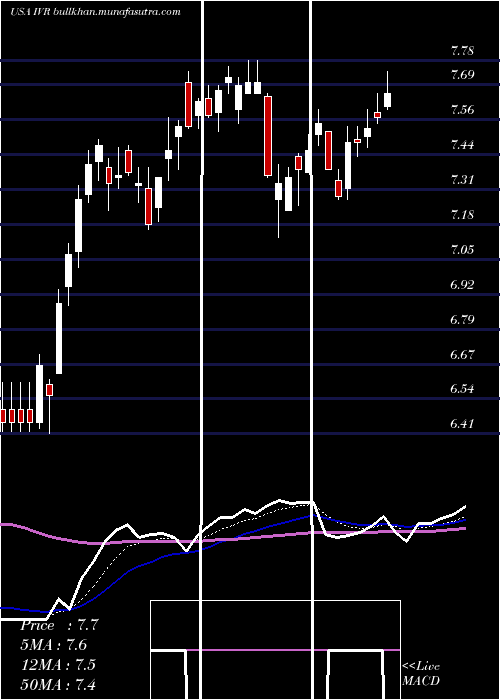
Task: Click the 'USA IVR bullkhan.munafasutra.com' title text
Action: coord(96,12)
